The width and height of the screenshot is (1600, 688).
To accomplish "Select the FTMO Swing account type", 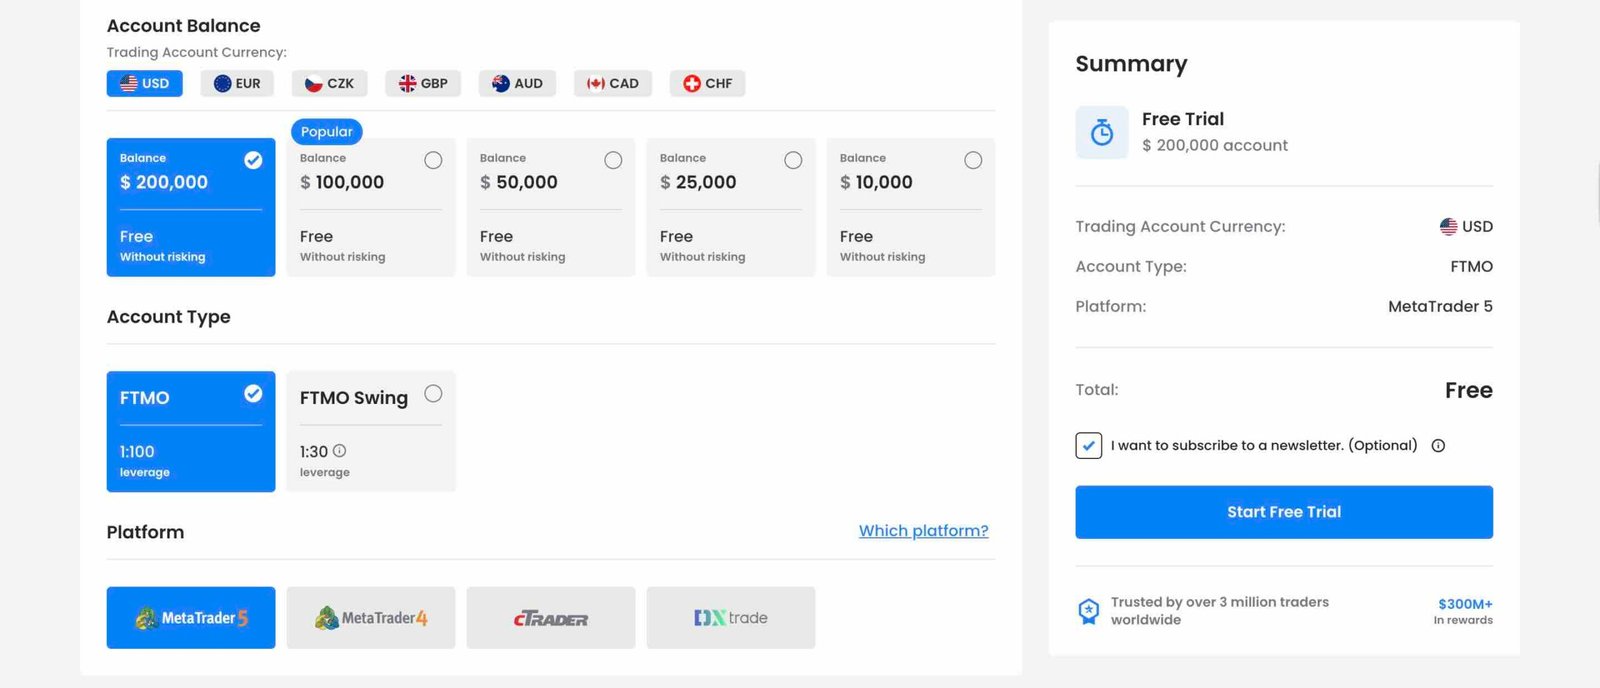I will pyautogui.click(x=370, y=431).
